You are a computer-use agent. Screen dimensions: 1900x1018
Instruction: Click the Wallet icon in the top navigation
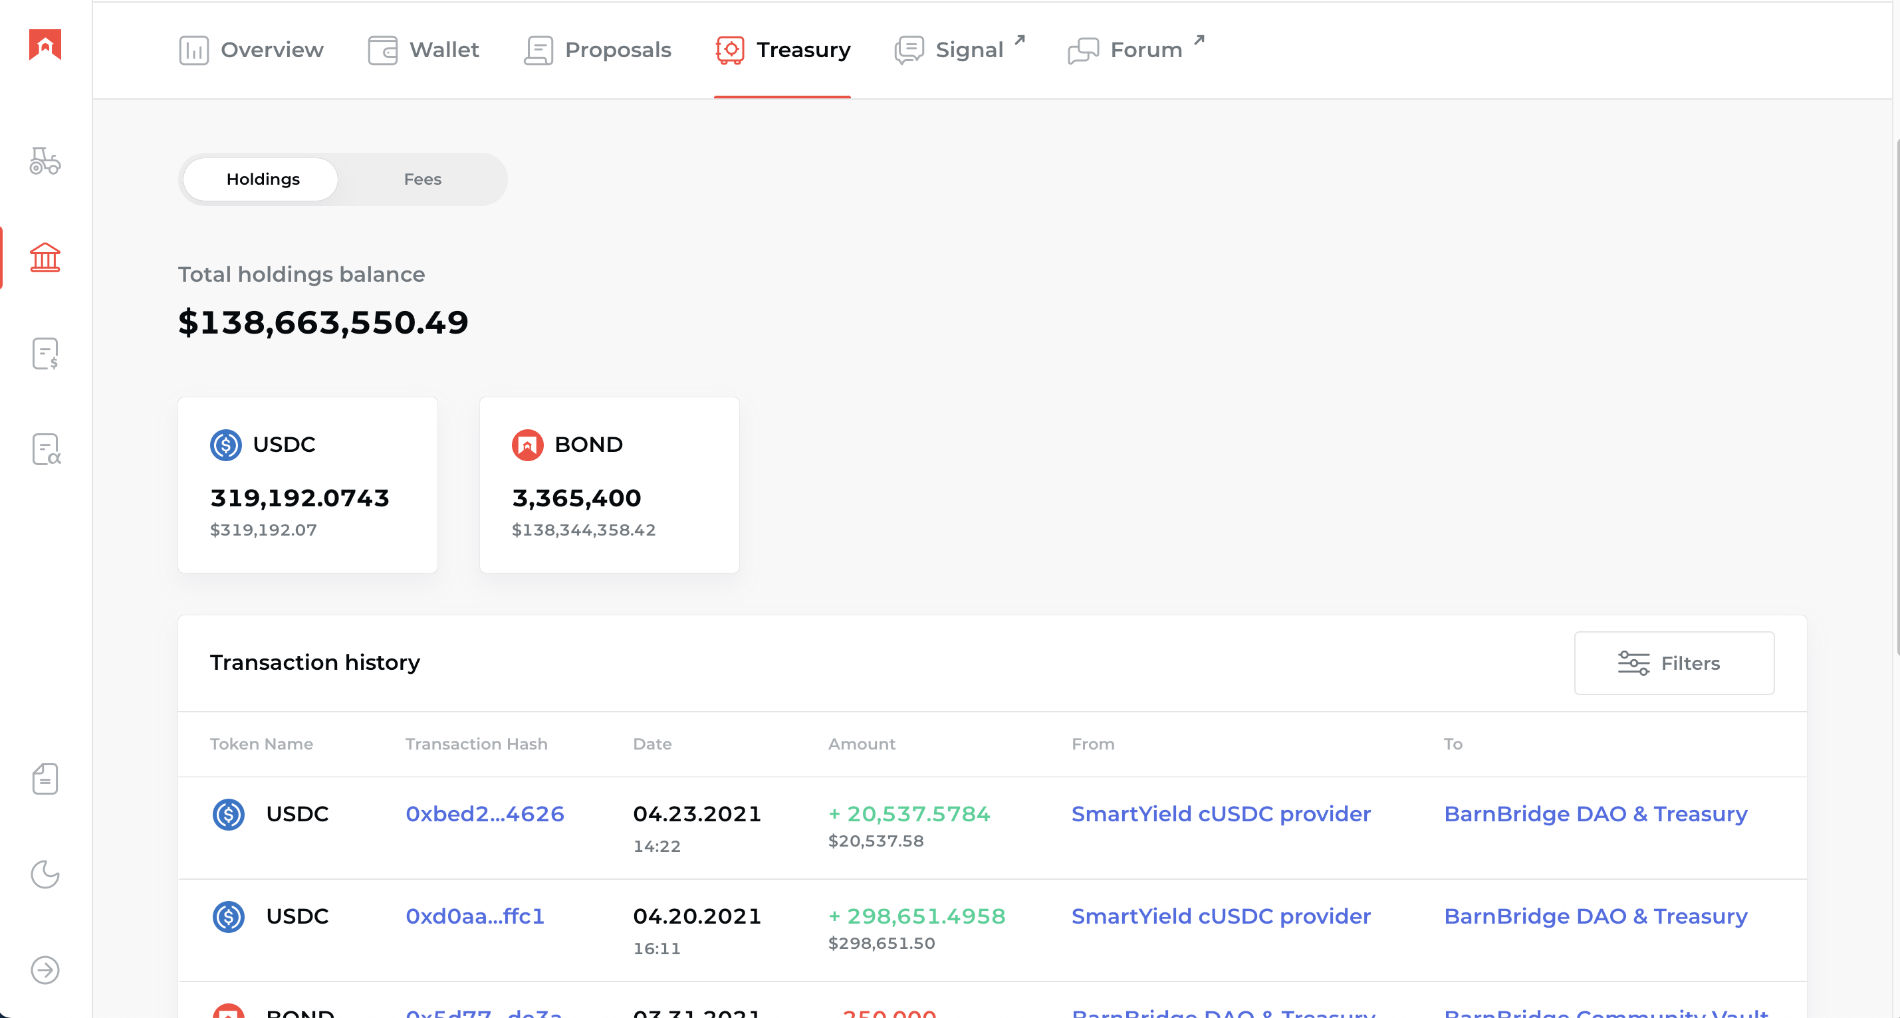(383, 50)
